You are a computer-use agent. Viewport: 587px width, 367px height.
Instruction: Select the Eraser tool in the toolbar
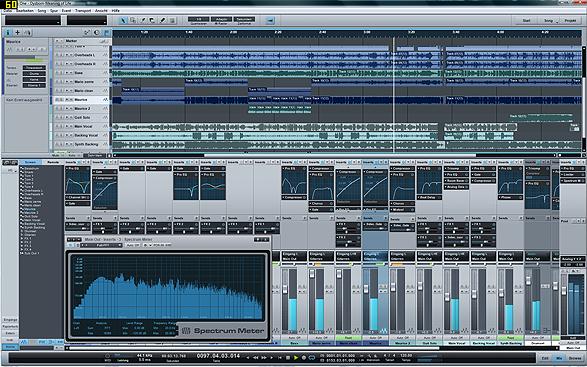[x=152, y=20]
